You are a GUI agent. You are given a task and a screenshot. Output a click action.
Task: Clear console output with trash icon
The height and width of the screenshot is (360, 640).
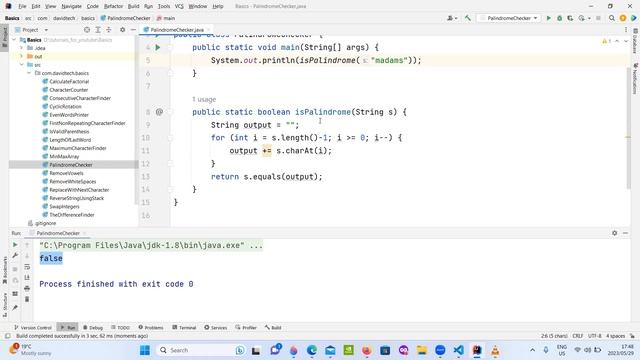(27, 299)
